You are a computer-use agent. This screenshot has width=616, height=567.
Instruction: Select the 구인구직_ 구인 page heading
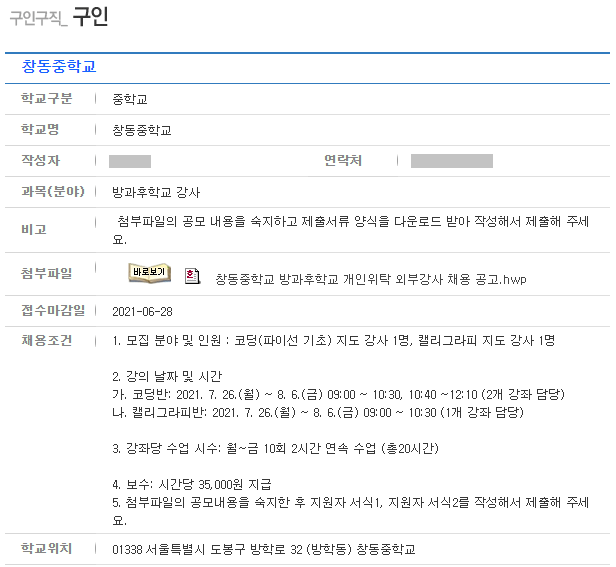coord(59,17)
